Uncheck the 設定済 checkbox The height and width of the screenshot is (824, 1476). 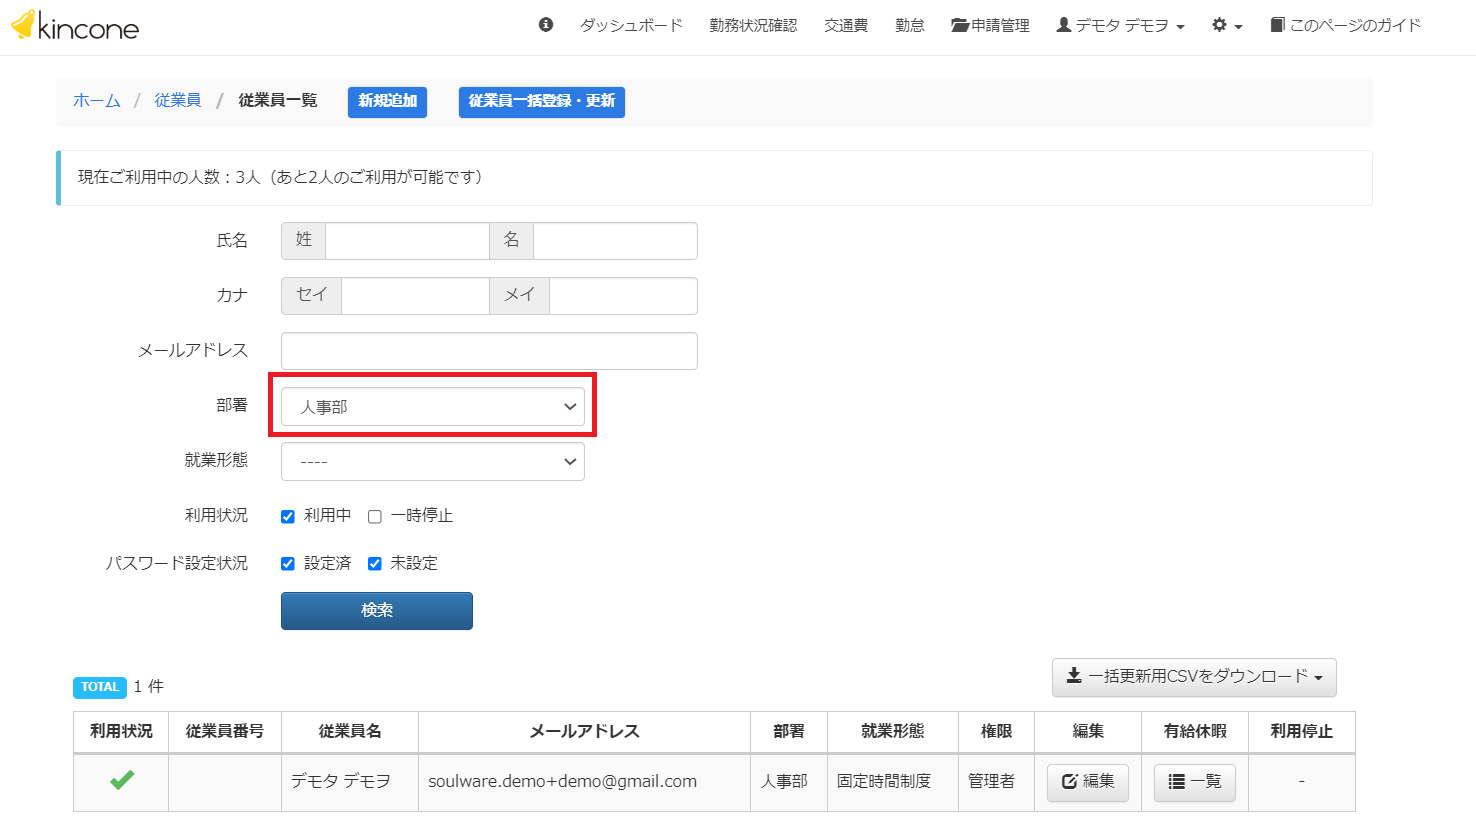[288, 563]
